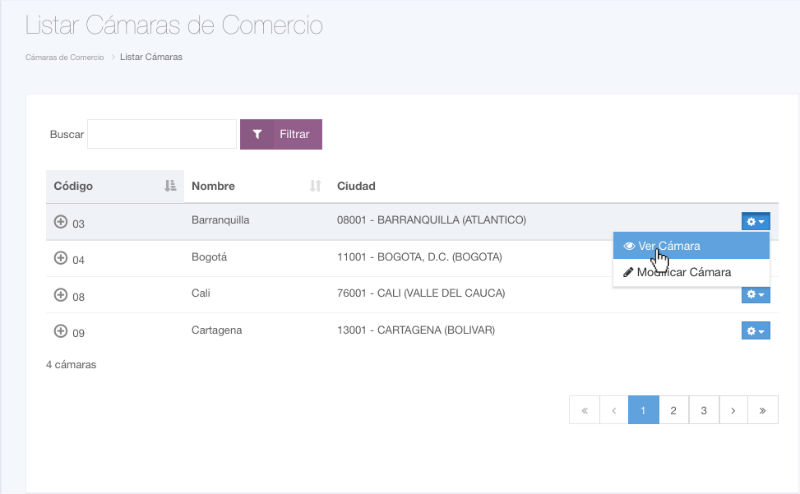800x494 pixels.
Task: Open gear actions dropdown for Cali
Action: click(x=755, y=294)
